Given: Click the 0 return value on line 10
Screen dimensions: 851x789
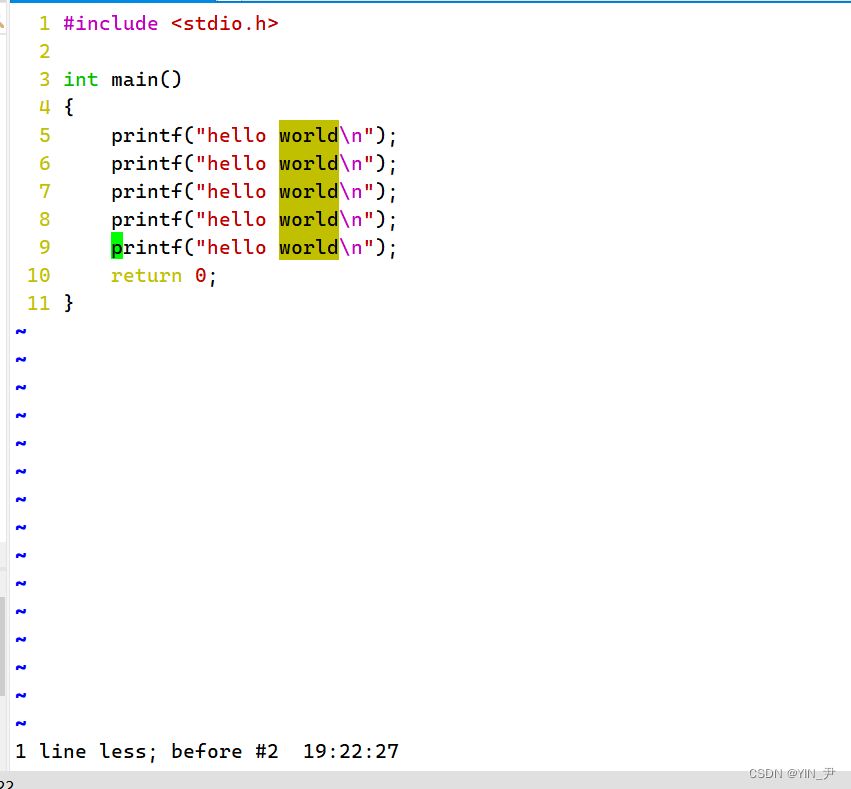Looking at the screenshot, I should point(200,275).
